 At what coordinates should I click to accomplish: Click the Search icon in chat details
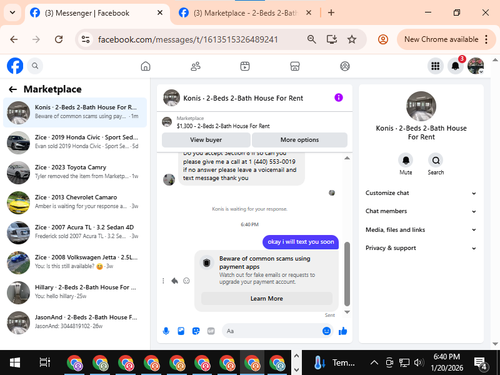coord(436,160)
